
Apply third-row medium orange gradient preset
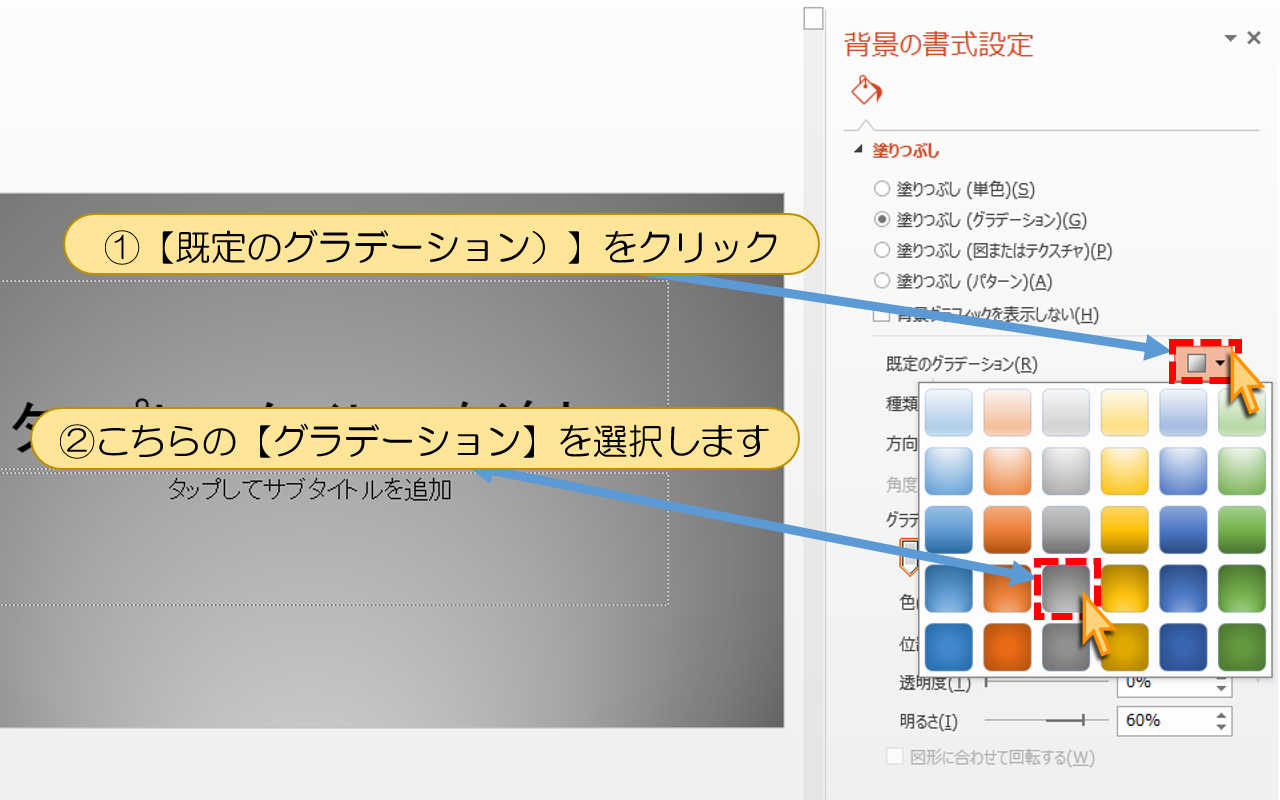click(1007, 530)
